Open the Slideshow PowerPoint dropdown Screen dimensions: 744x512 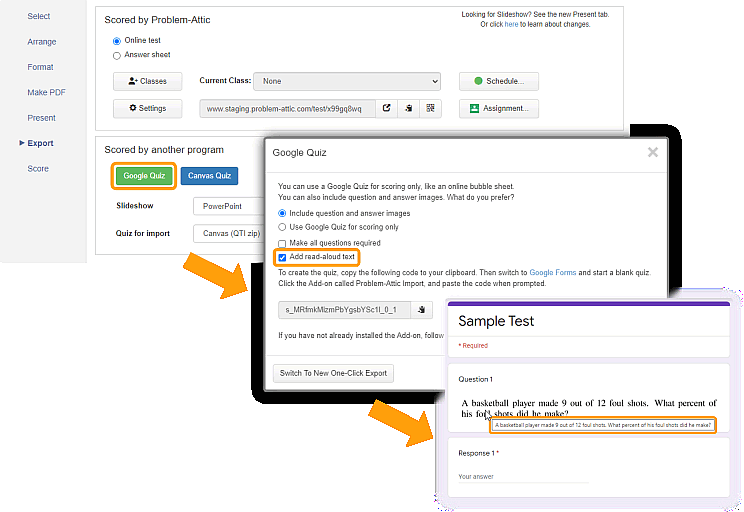[x=229, y=206]
